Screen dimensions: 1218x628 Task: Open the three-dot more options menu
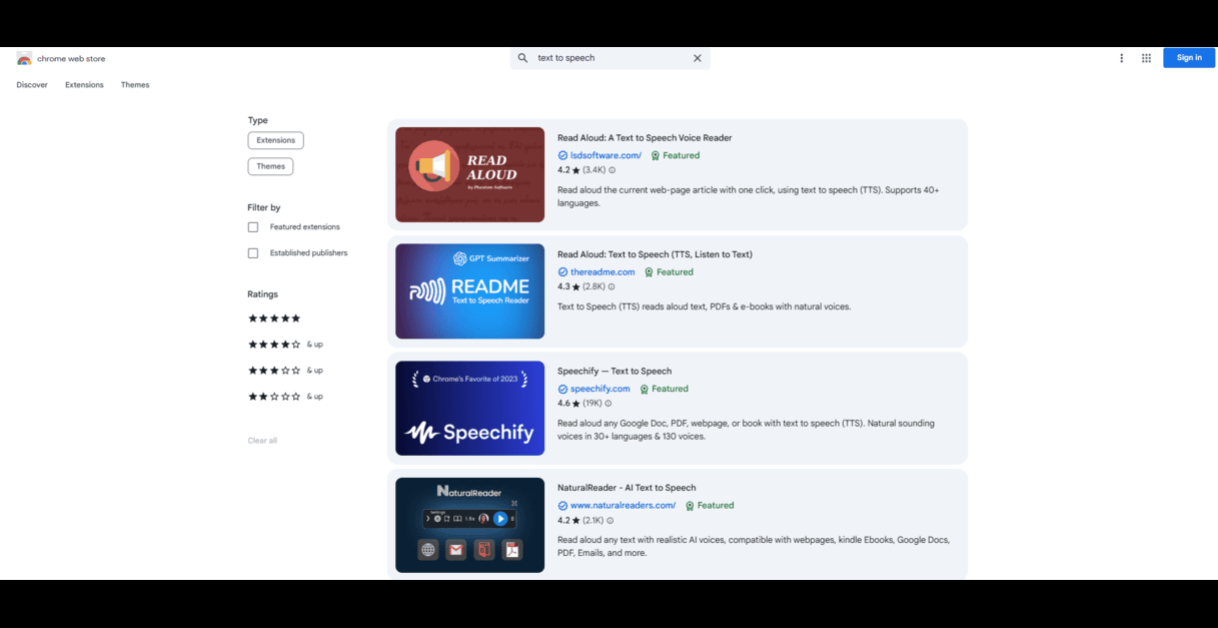coord(1121,58)
